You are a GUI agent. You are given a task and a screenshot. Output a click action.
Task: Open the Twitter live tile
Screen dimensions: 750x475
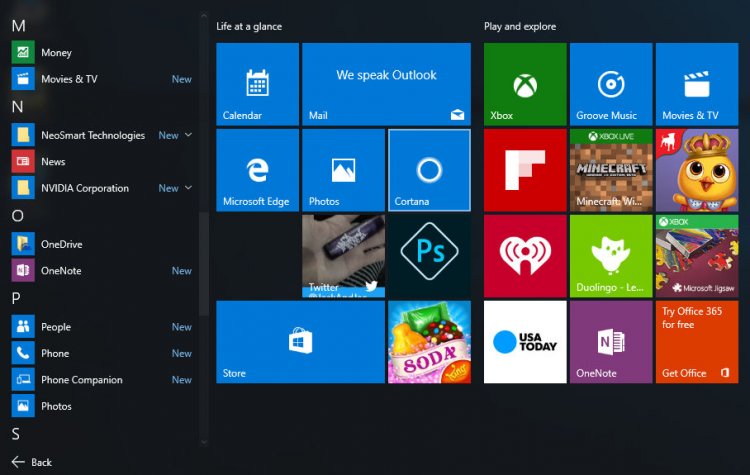[343, 256]
